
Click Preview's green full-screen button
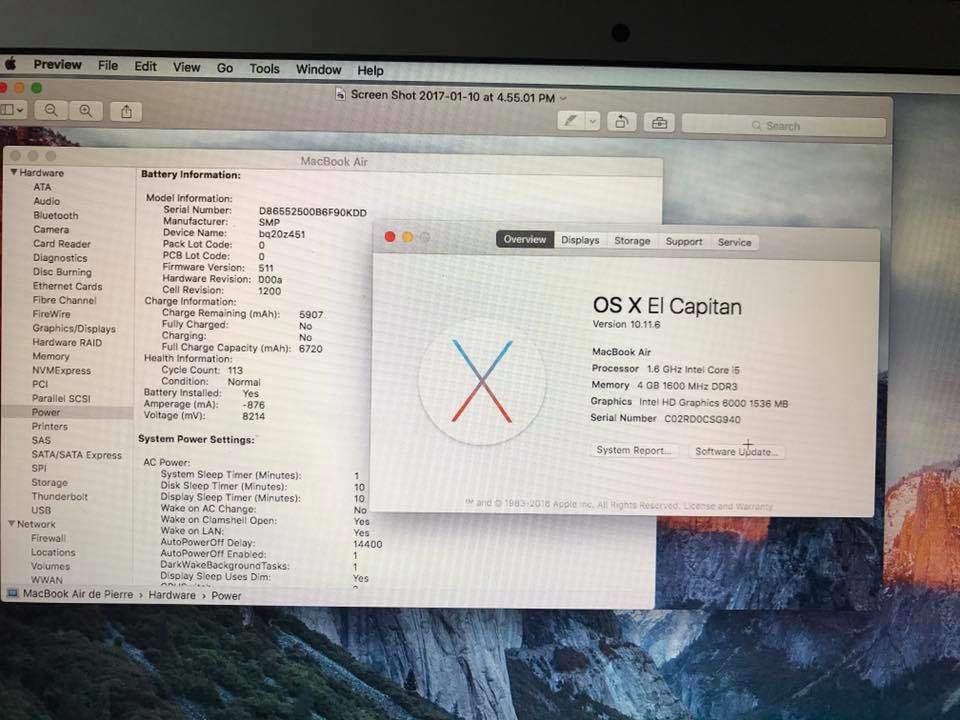pyautogui.click(x=37, y=88)
